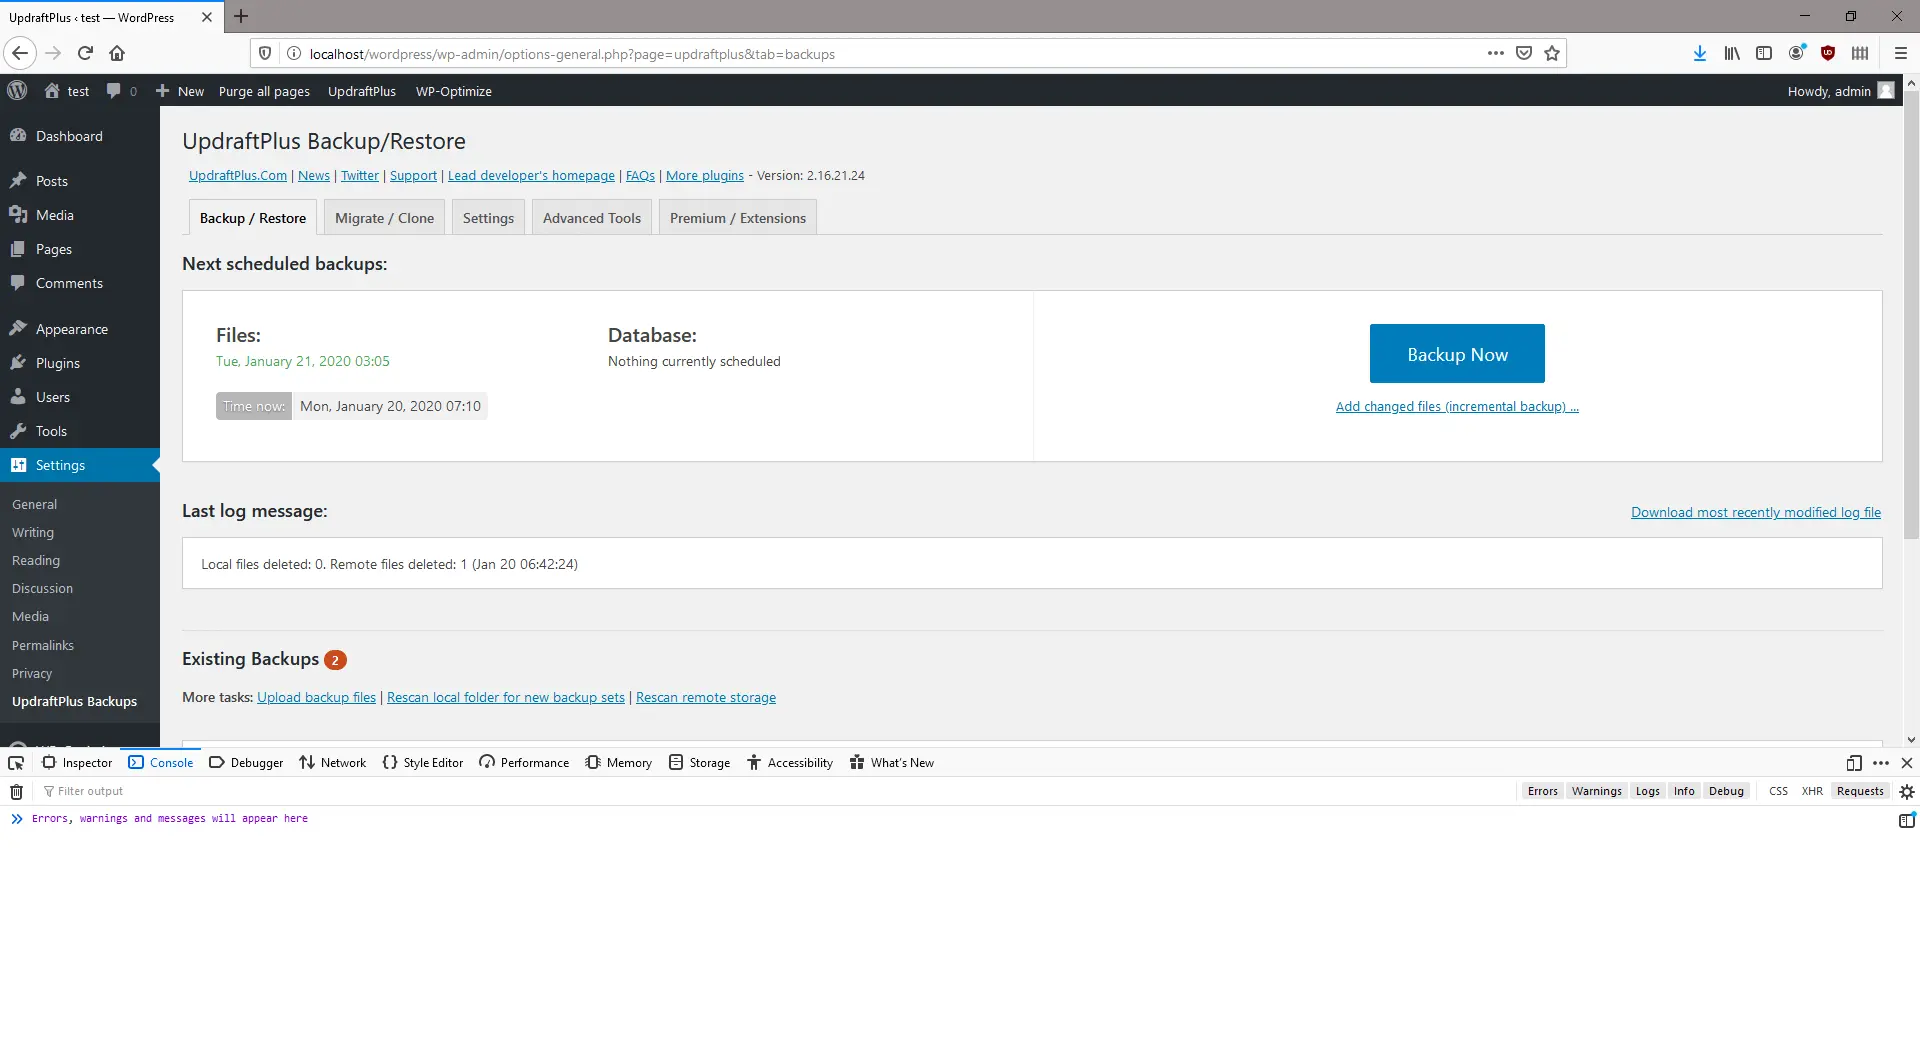Switch to UpdraftPlus Settings tab
Image resolution: width=1920 pixels, height=1050 pixels.
click(x=489, y=218)
